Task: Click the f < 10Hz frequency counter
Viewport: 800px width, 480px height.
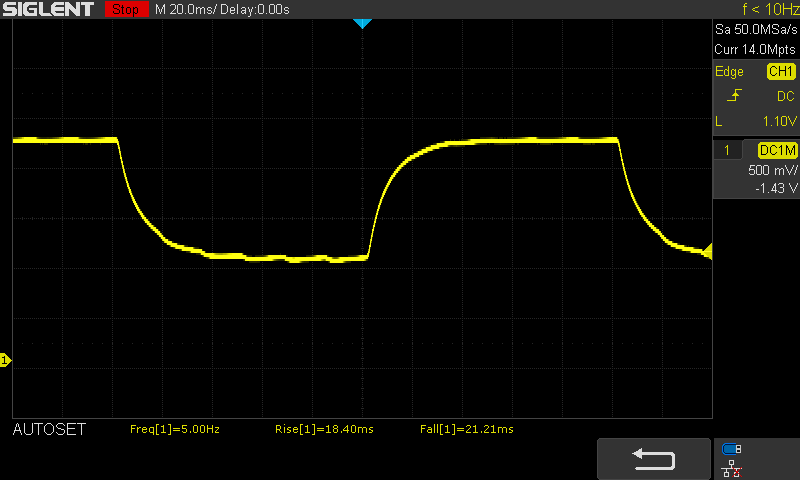Action: pos(770,9)
